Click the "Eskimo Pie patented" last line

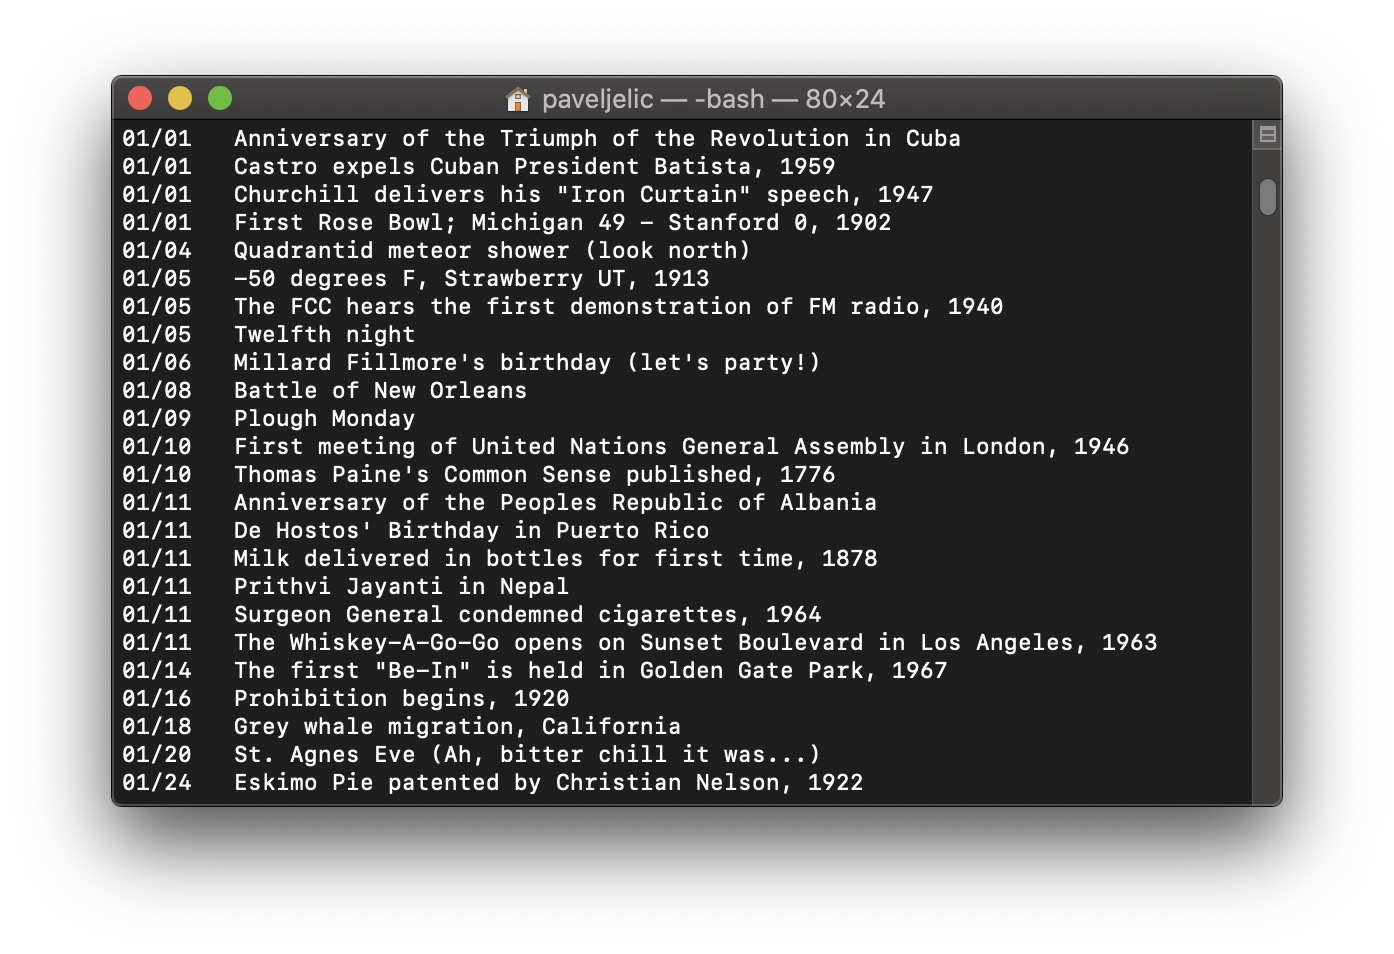pyautogui.click(x=548, y=783)
